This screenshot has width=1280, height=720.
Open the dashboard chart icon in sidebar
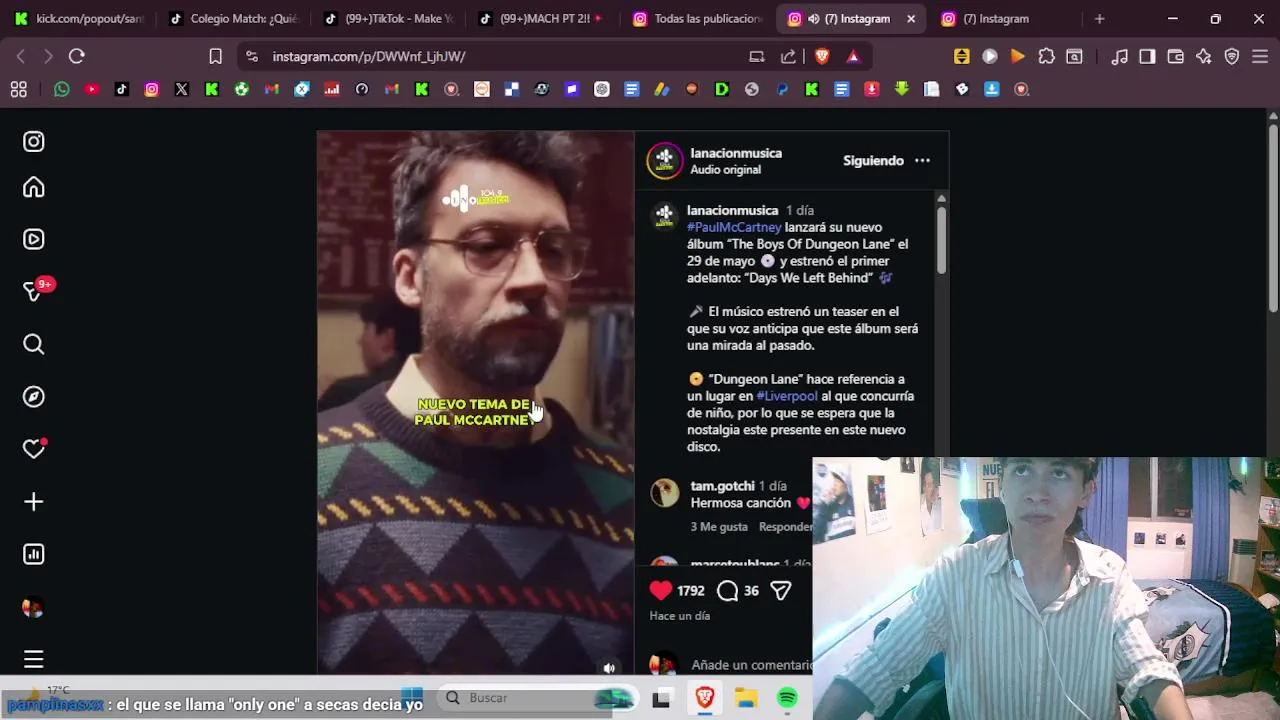[34, 554]
